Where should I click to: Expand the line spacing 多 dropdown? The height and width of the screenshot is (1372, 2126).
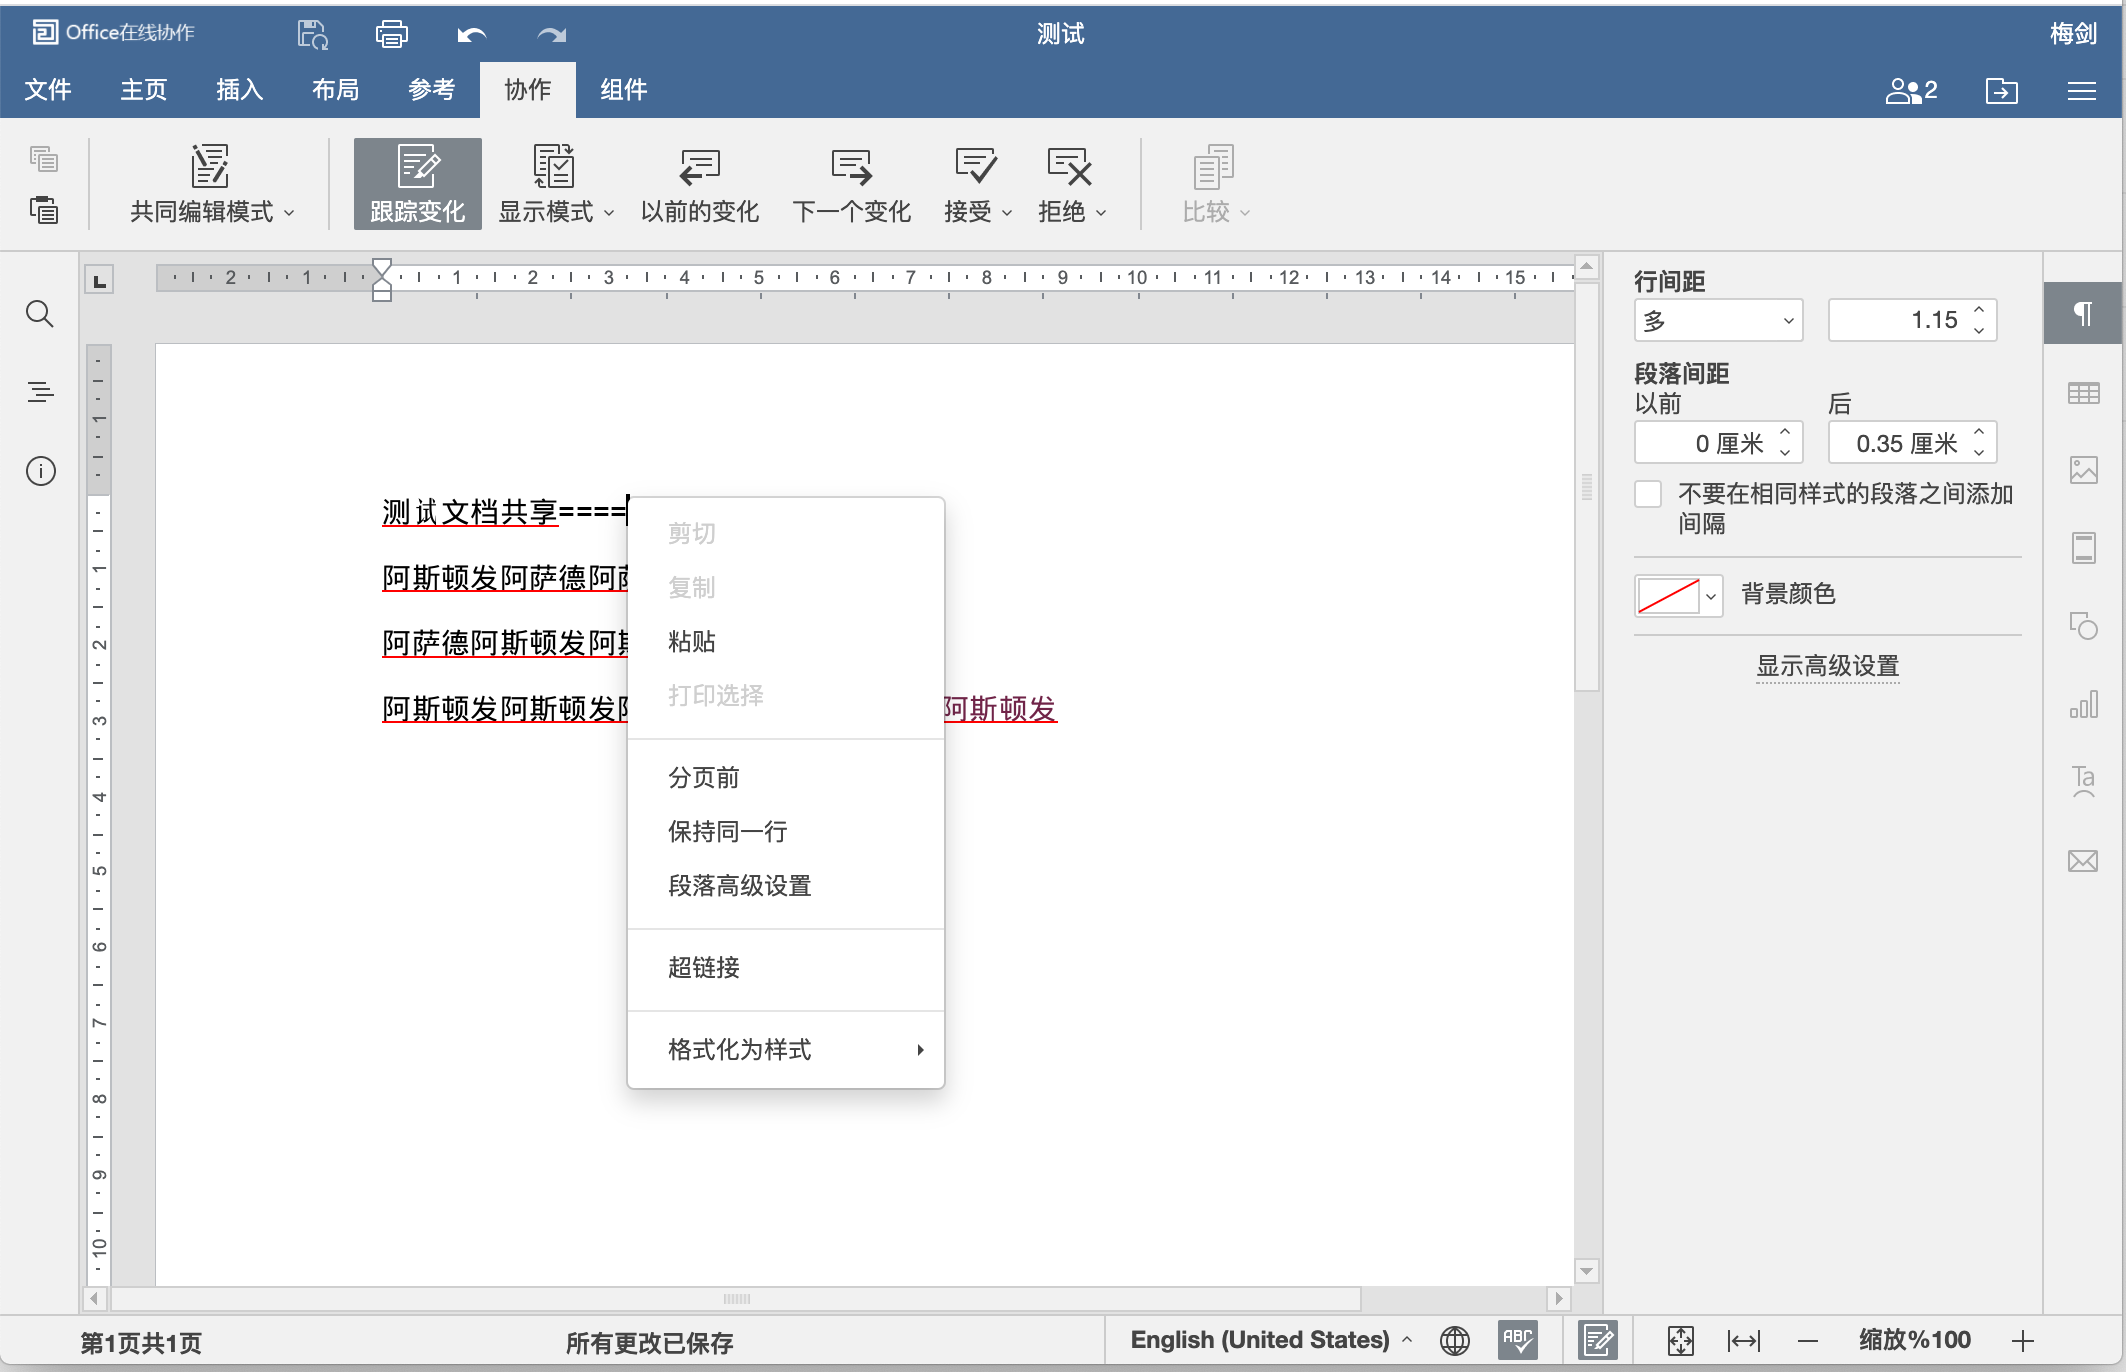(x=1718, y=321)
